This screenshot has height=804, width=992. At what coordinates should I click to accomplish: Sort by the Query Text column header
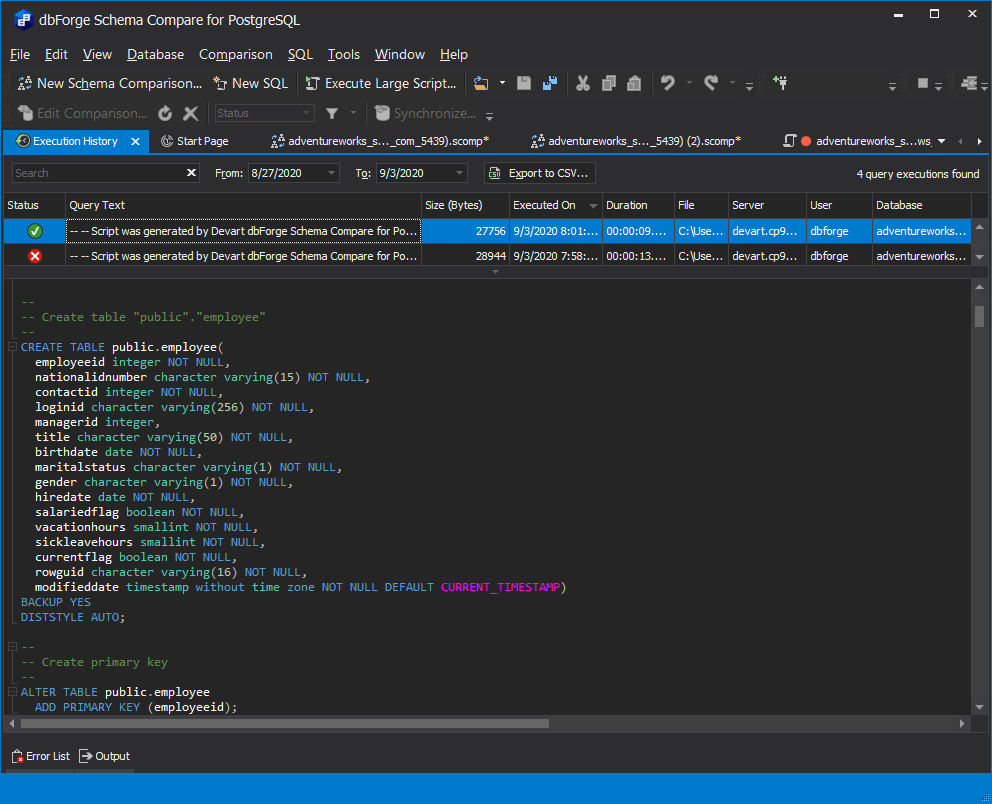coord(244,206)
